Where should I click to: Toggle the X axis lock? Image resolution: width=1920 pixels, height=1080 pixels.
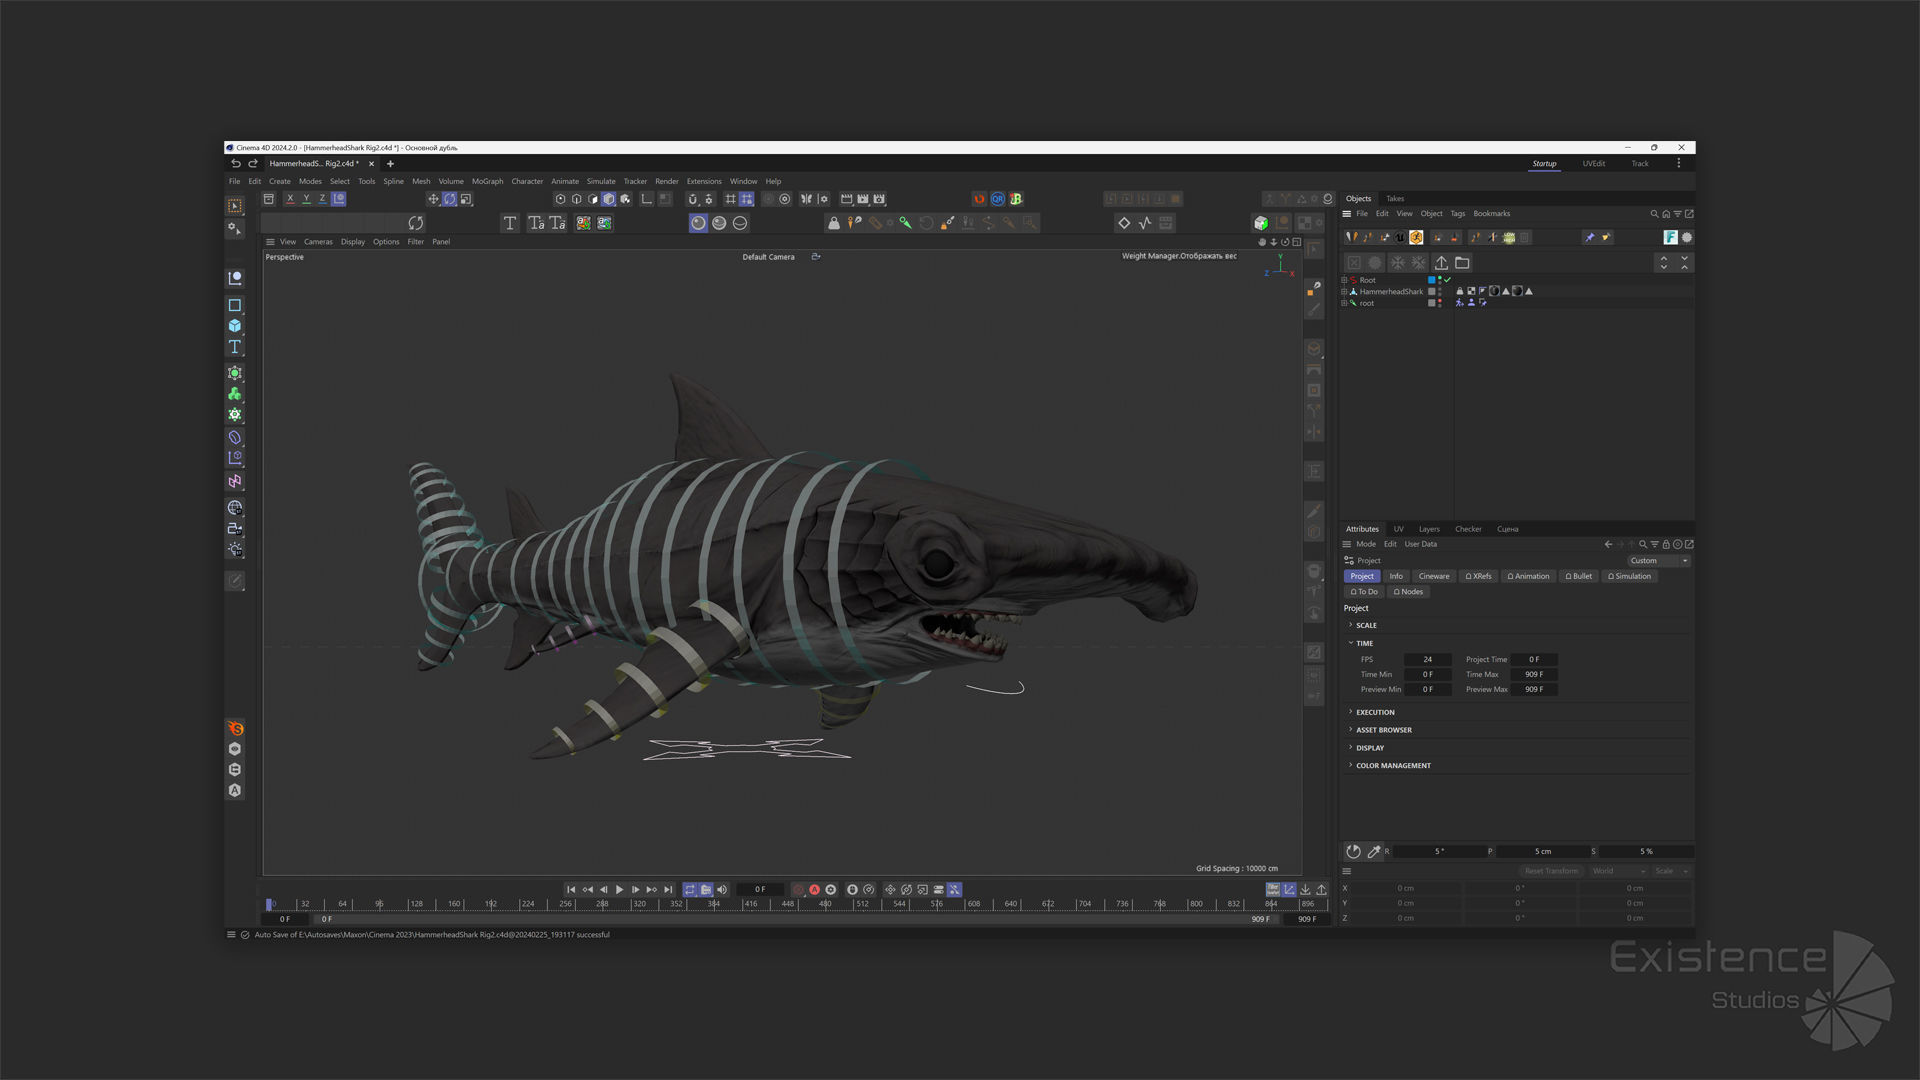pos(290,199)
